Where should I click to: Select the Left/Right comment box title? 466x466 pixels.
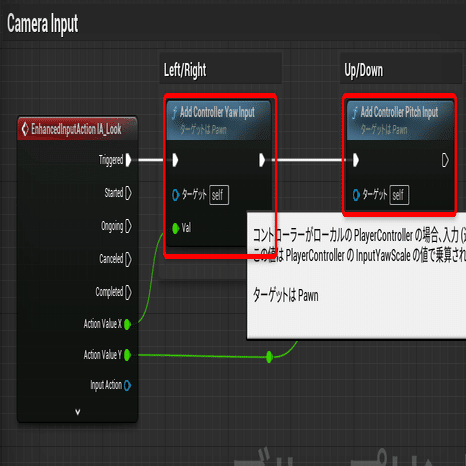[x=185, y=70]
